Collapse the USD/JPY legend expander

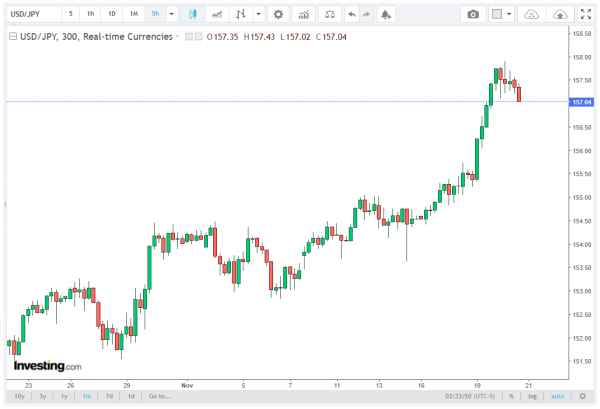11,35
